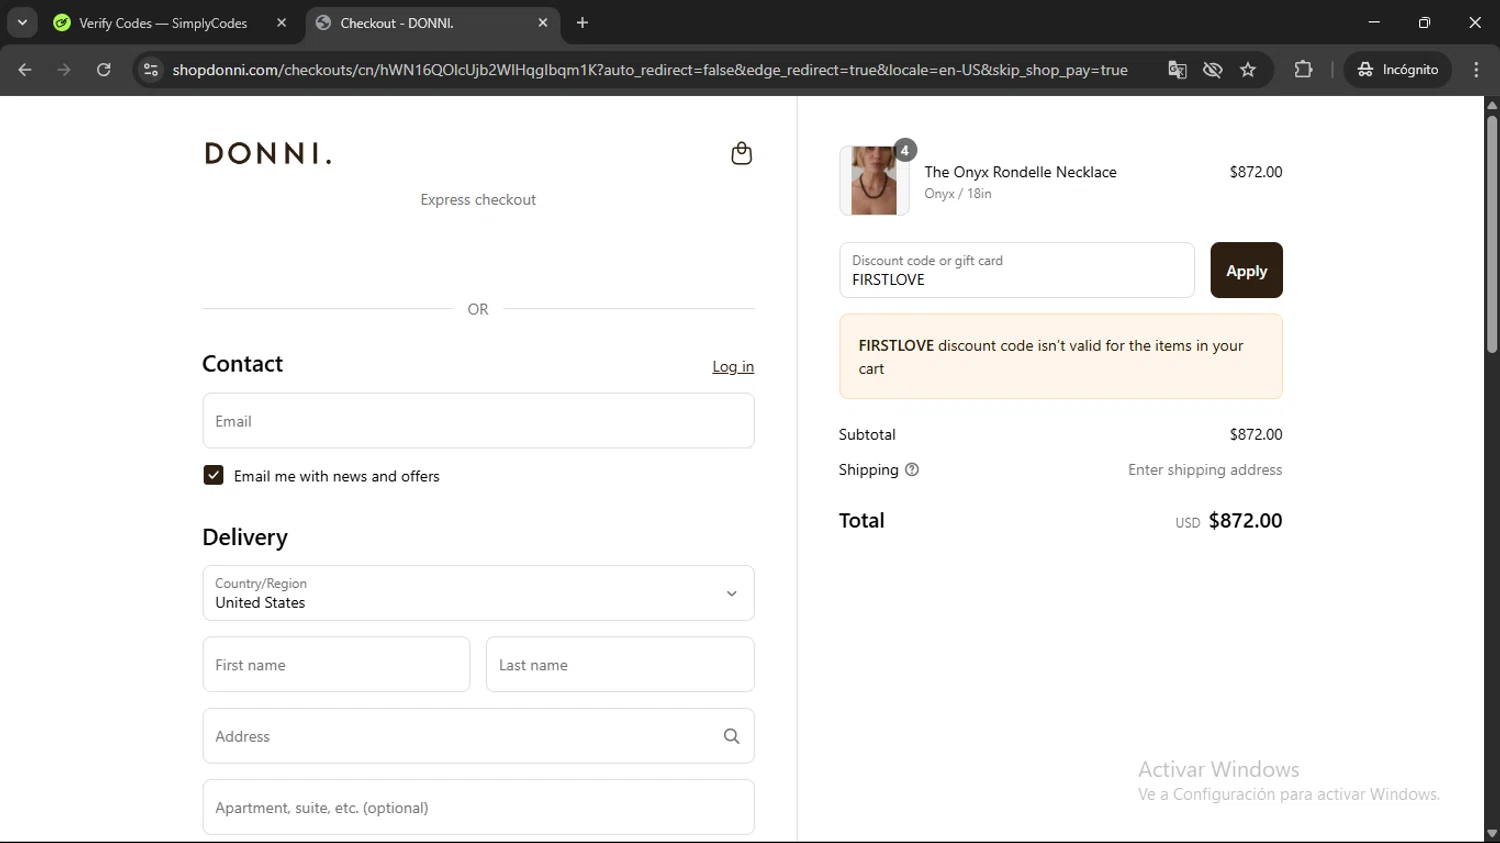Click the Apply discount button
This screenshot has width=1500, height=843.
(x=1246, y=270)
